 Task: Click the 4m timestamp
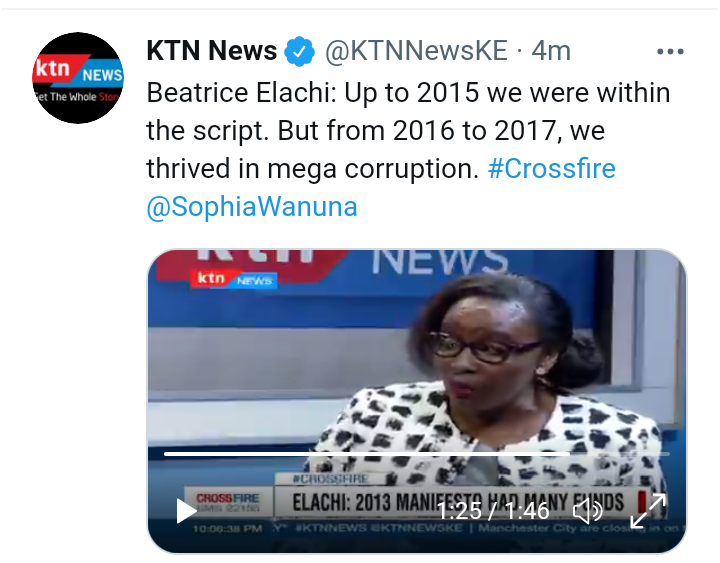(551, 51)
